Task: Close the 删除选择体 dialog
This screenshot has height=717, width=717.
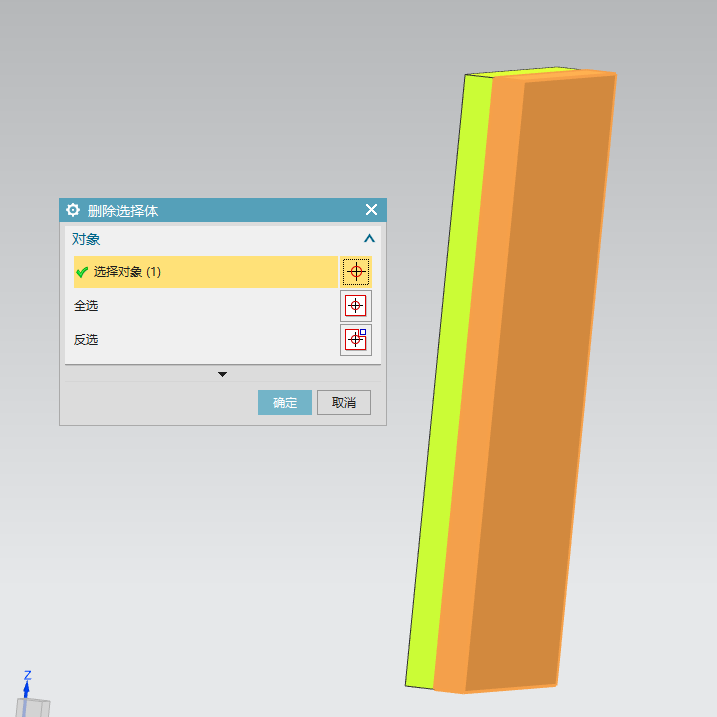Action: pyautogui.click(x=371, y=210)
